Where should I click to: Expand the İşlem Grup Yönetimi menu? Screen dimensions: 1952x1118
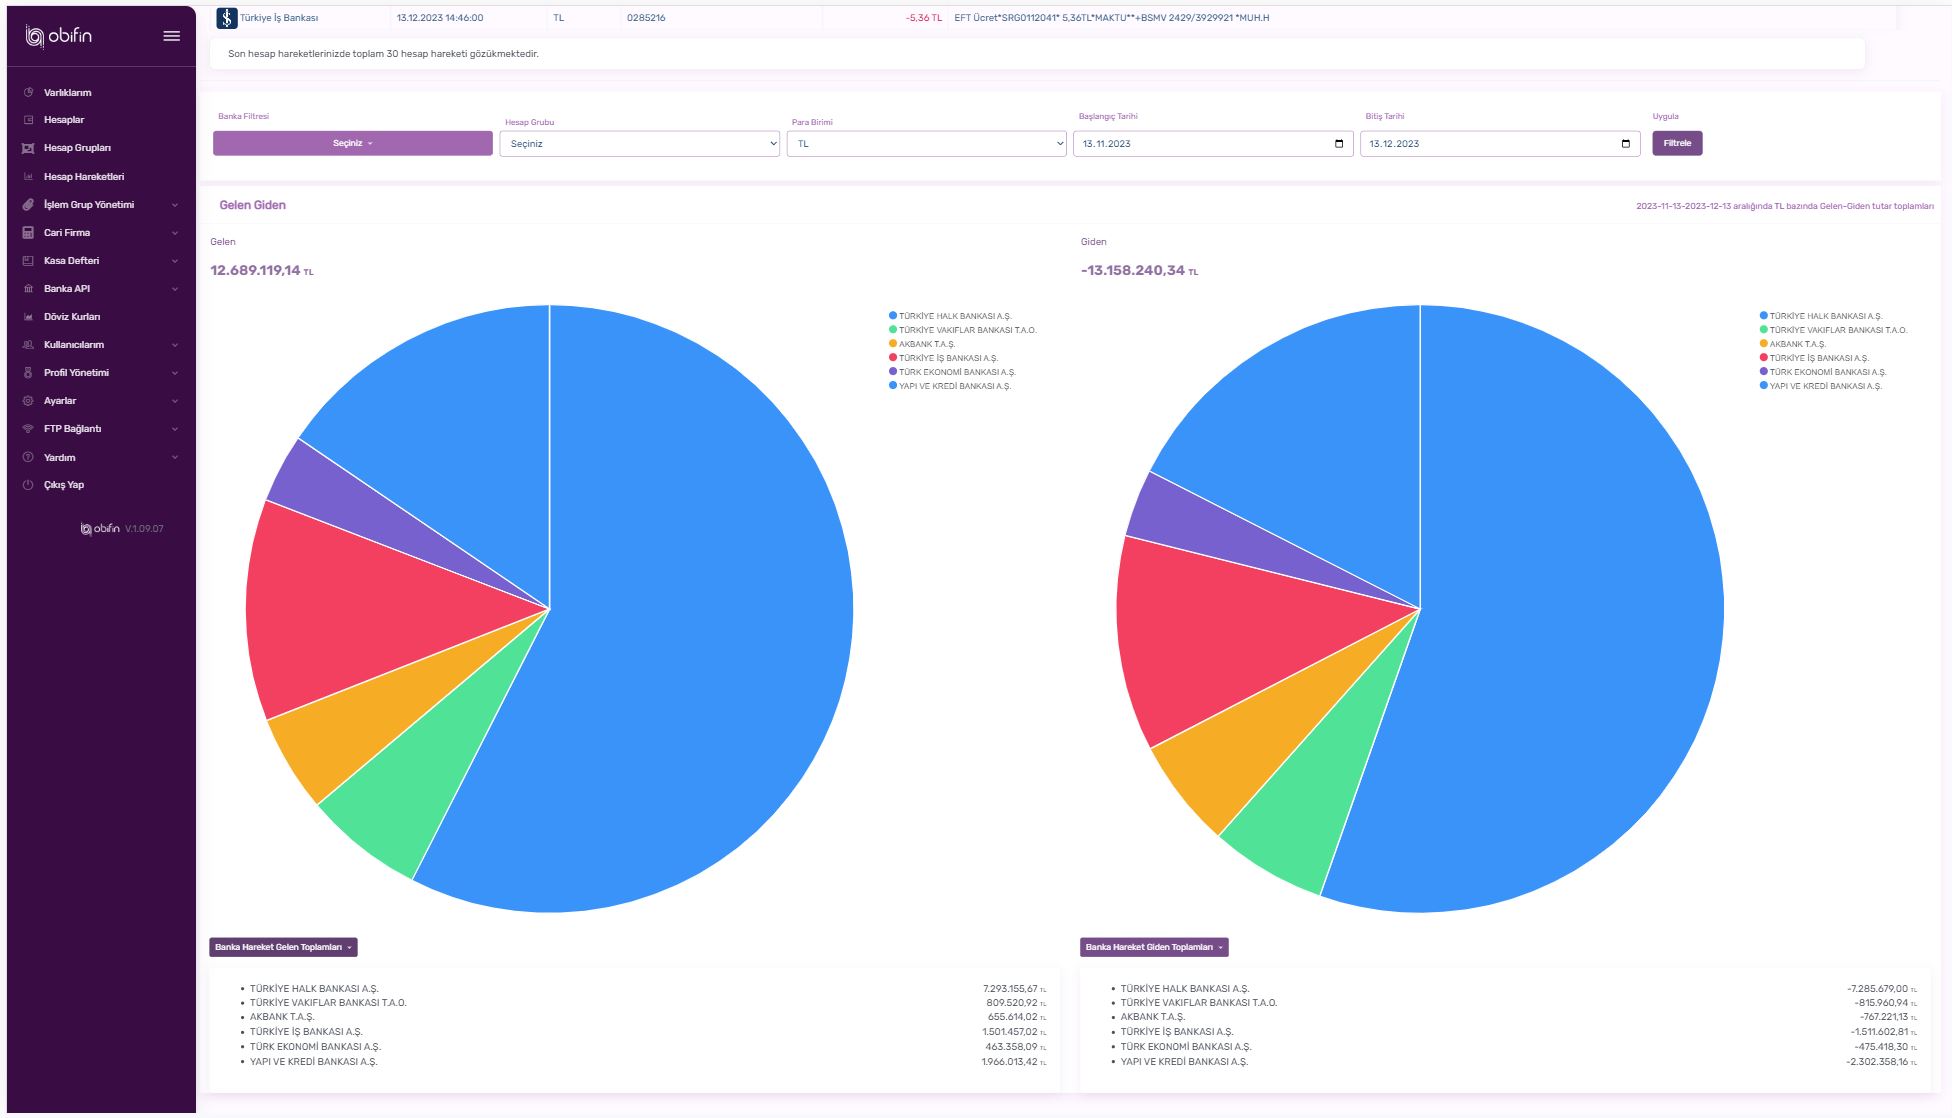coord(89,205)
